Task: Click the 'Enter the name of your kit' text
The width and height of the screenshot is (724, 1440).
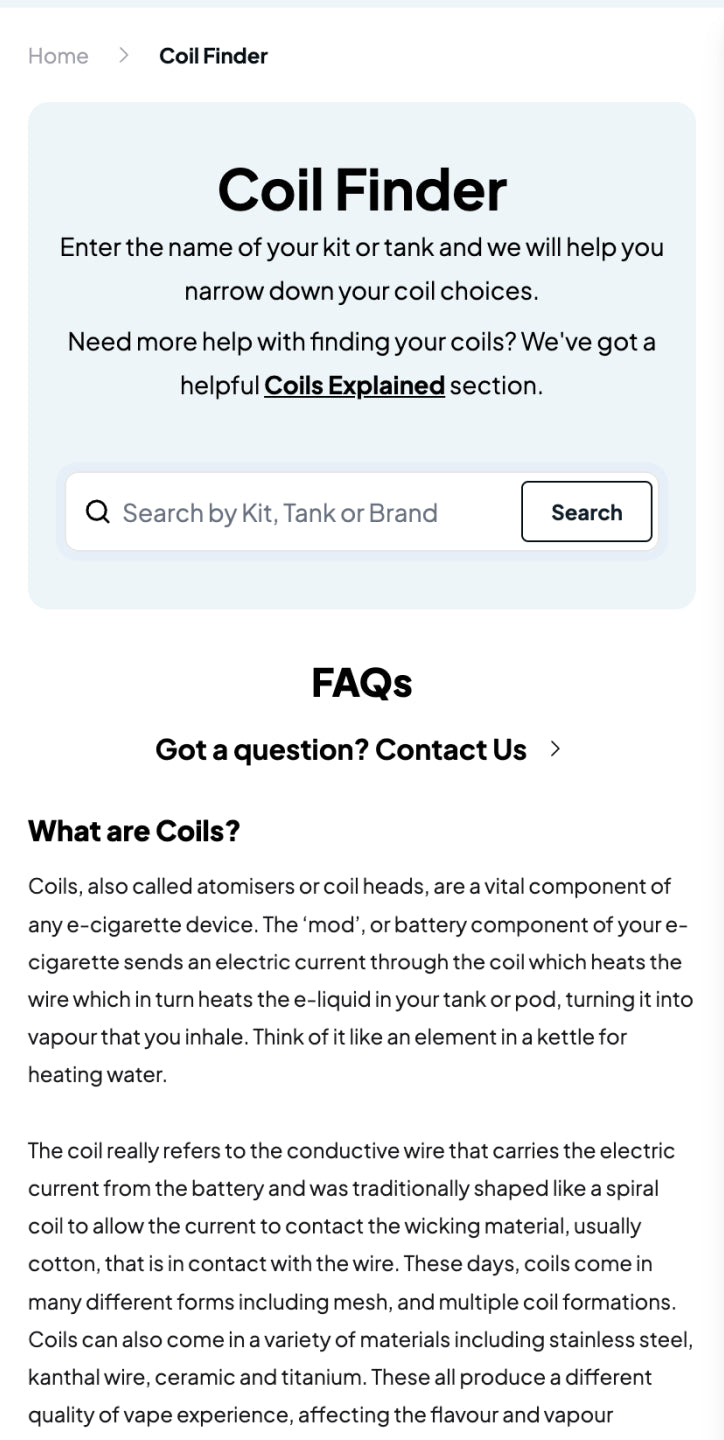Action: [x=362, y=247]
